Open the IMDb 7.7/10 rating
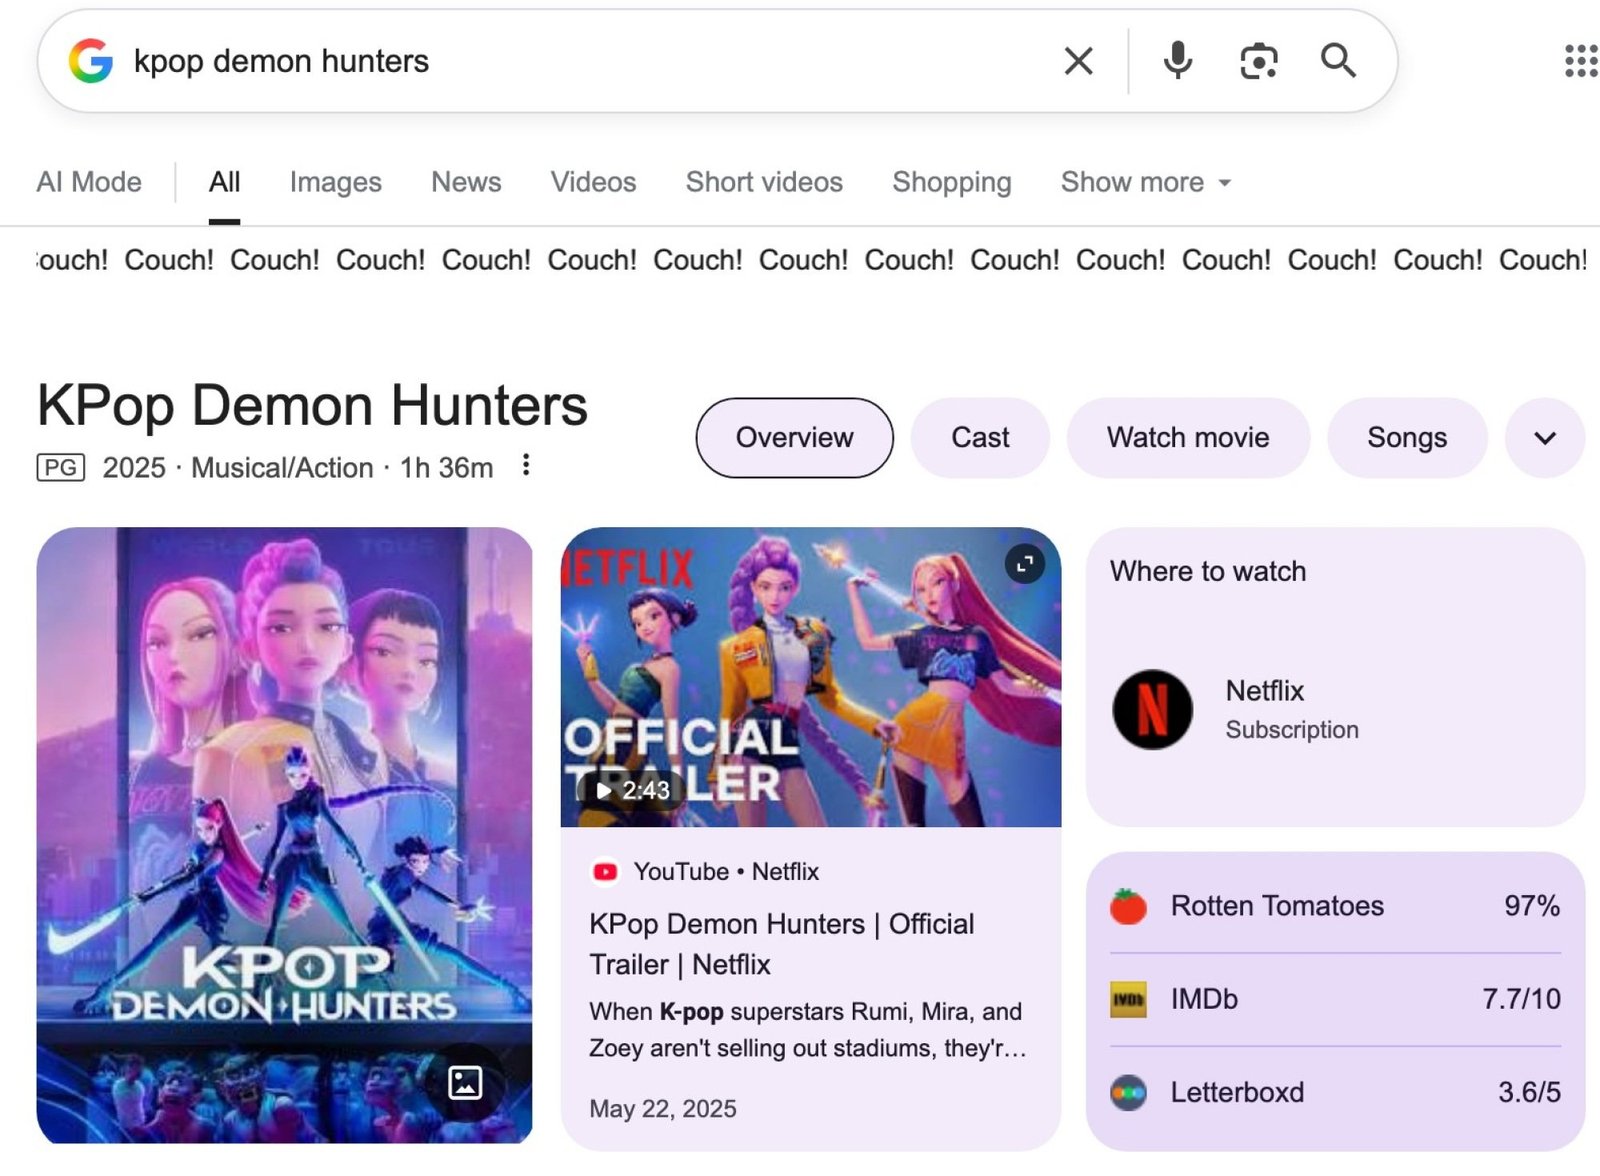This screenshot has height=1176, width=1600. click(1335, 999)
